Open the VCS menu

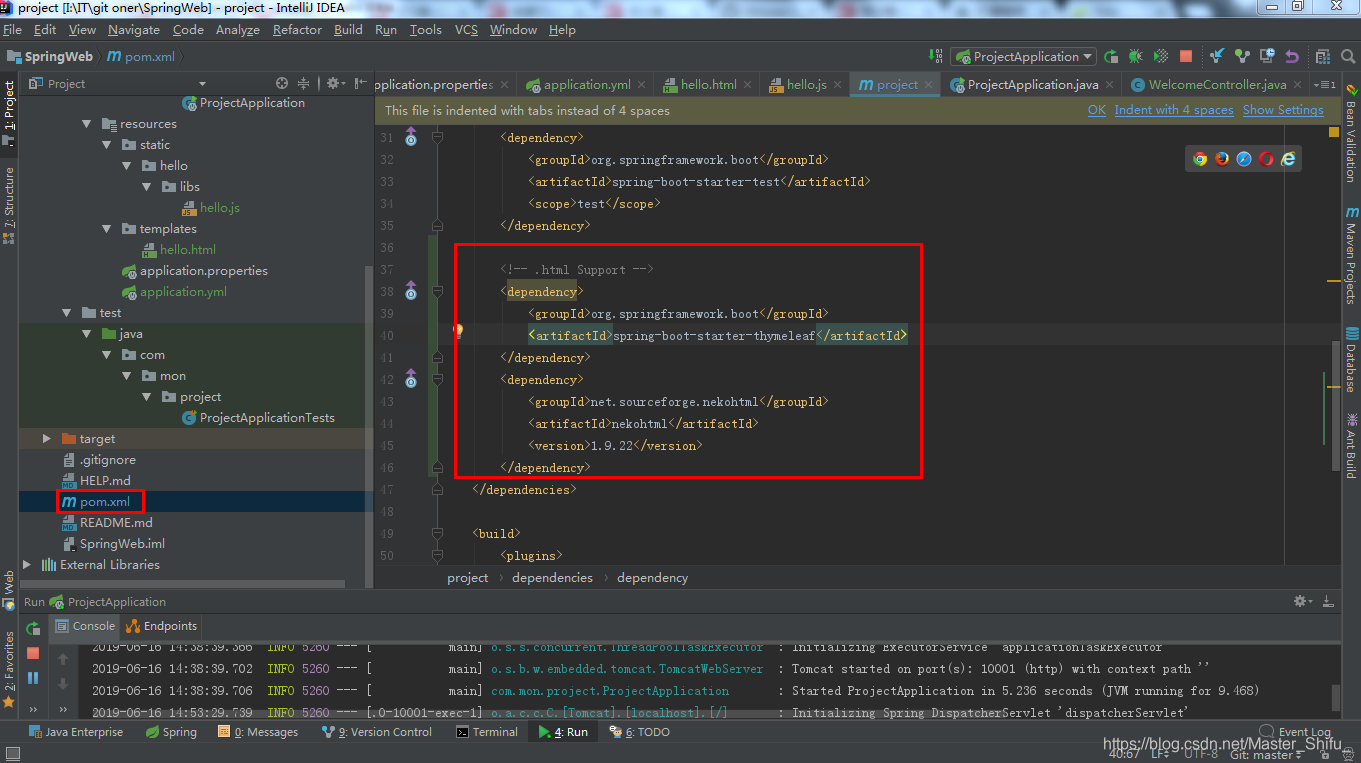466,29
